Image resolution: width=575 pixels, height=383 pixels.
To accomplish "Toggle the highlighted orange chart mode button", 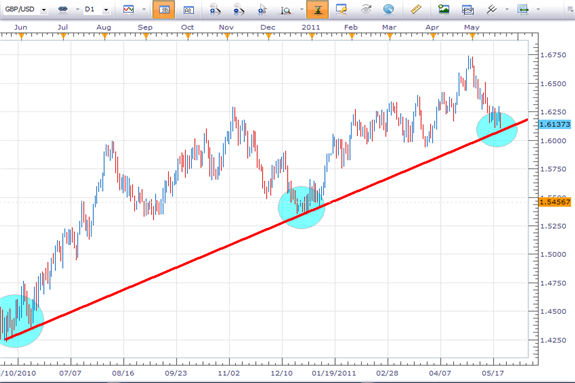I will pyautogui.click(x=164, y=10).
